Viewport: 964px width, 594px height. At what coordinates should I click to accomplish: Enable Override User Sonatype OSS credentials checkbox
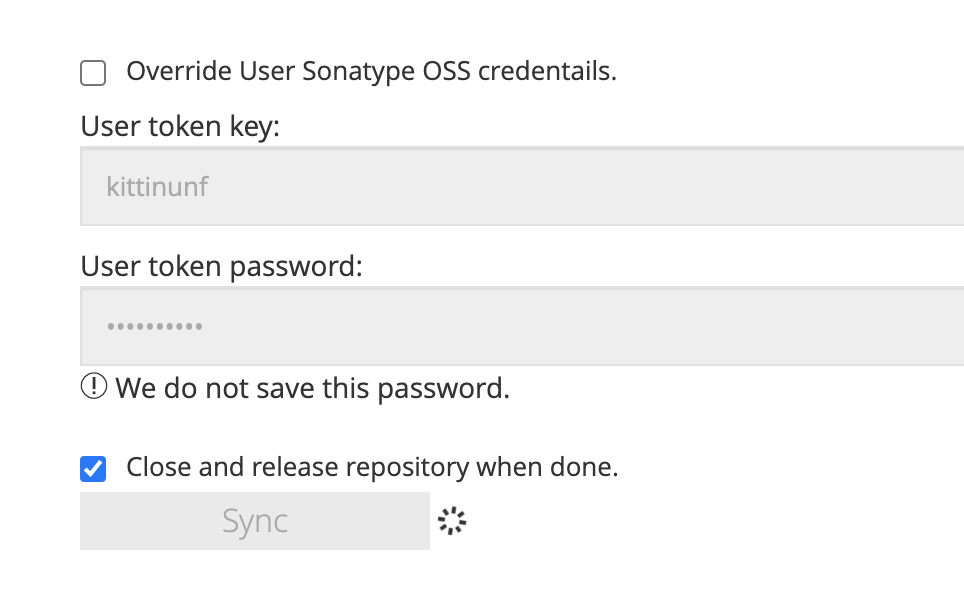point(93,73)
